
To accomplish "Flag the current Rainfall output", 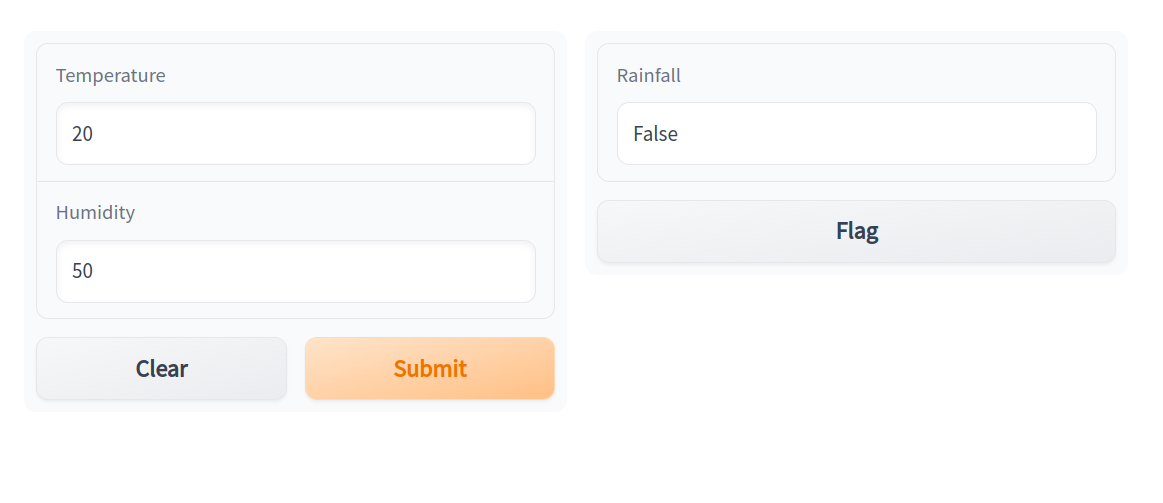I will 856,231.
